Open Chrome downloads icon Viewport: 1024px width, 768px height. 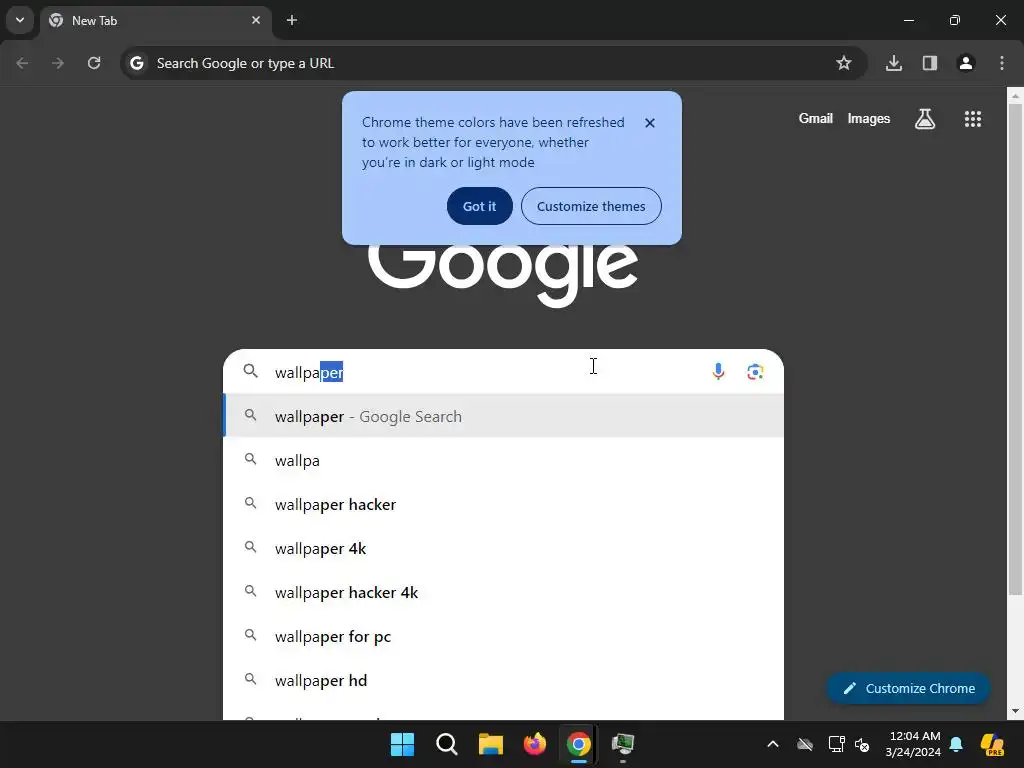(894, 63)
